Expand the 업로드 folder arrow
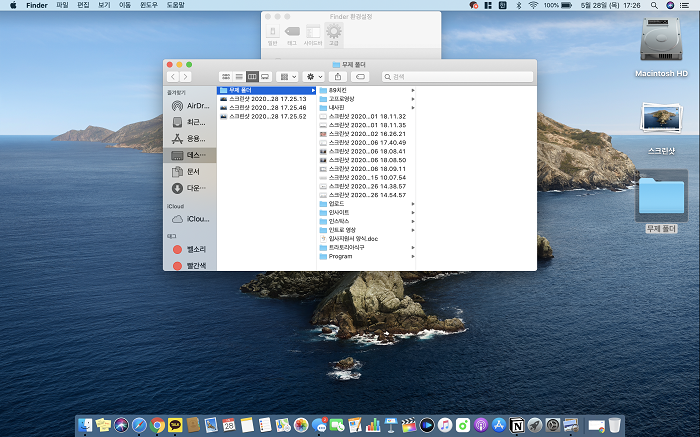Image resolution: width=700 pixels, height=437 pixels. [x=412, y=204]
